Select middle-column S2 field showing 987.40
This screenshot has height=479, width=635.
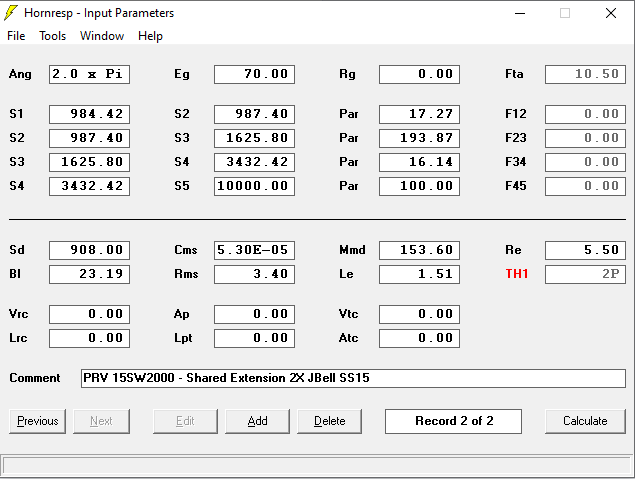click(254, 114)
